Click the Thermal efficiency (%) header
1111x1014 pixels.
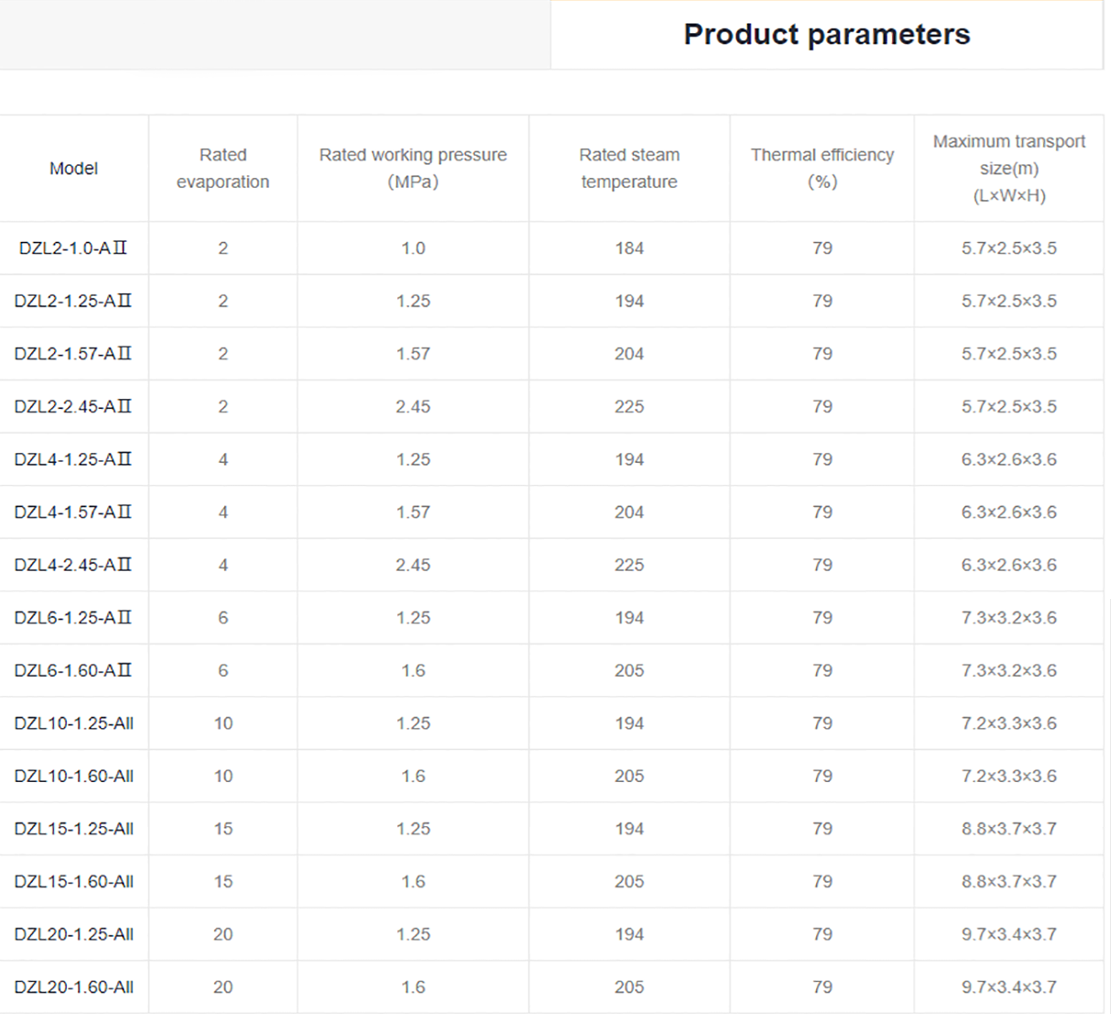(x=822, y=168)
